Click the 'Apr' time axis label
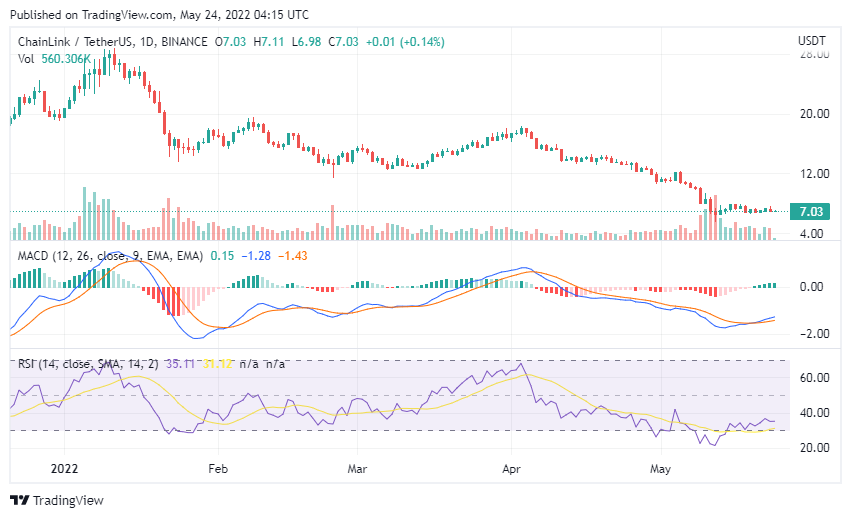The height and width of the screenshot is (518, 851). point(511,469)
